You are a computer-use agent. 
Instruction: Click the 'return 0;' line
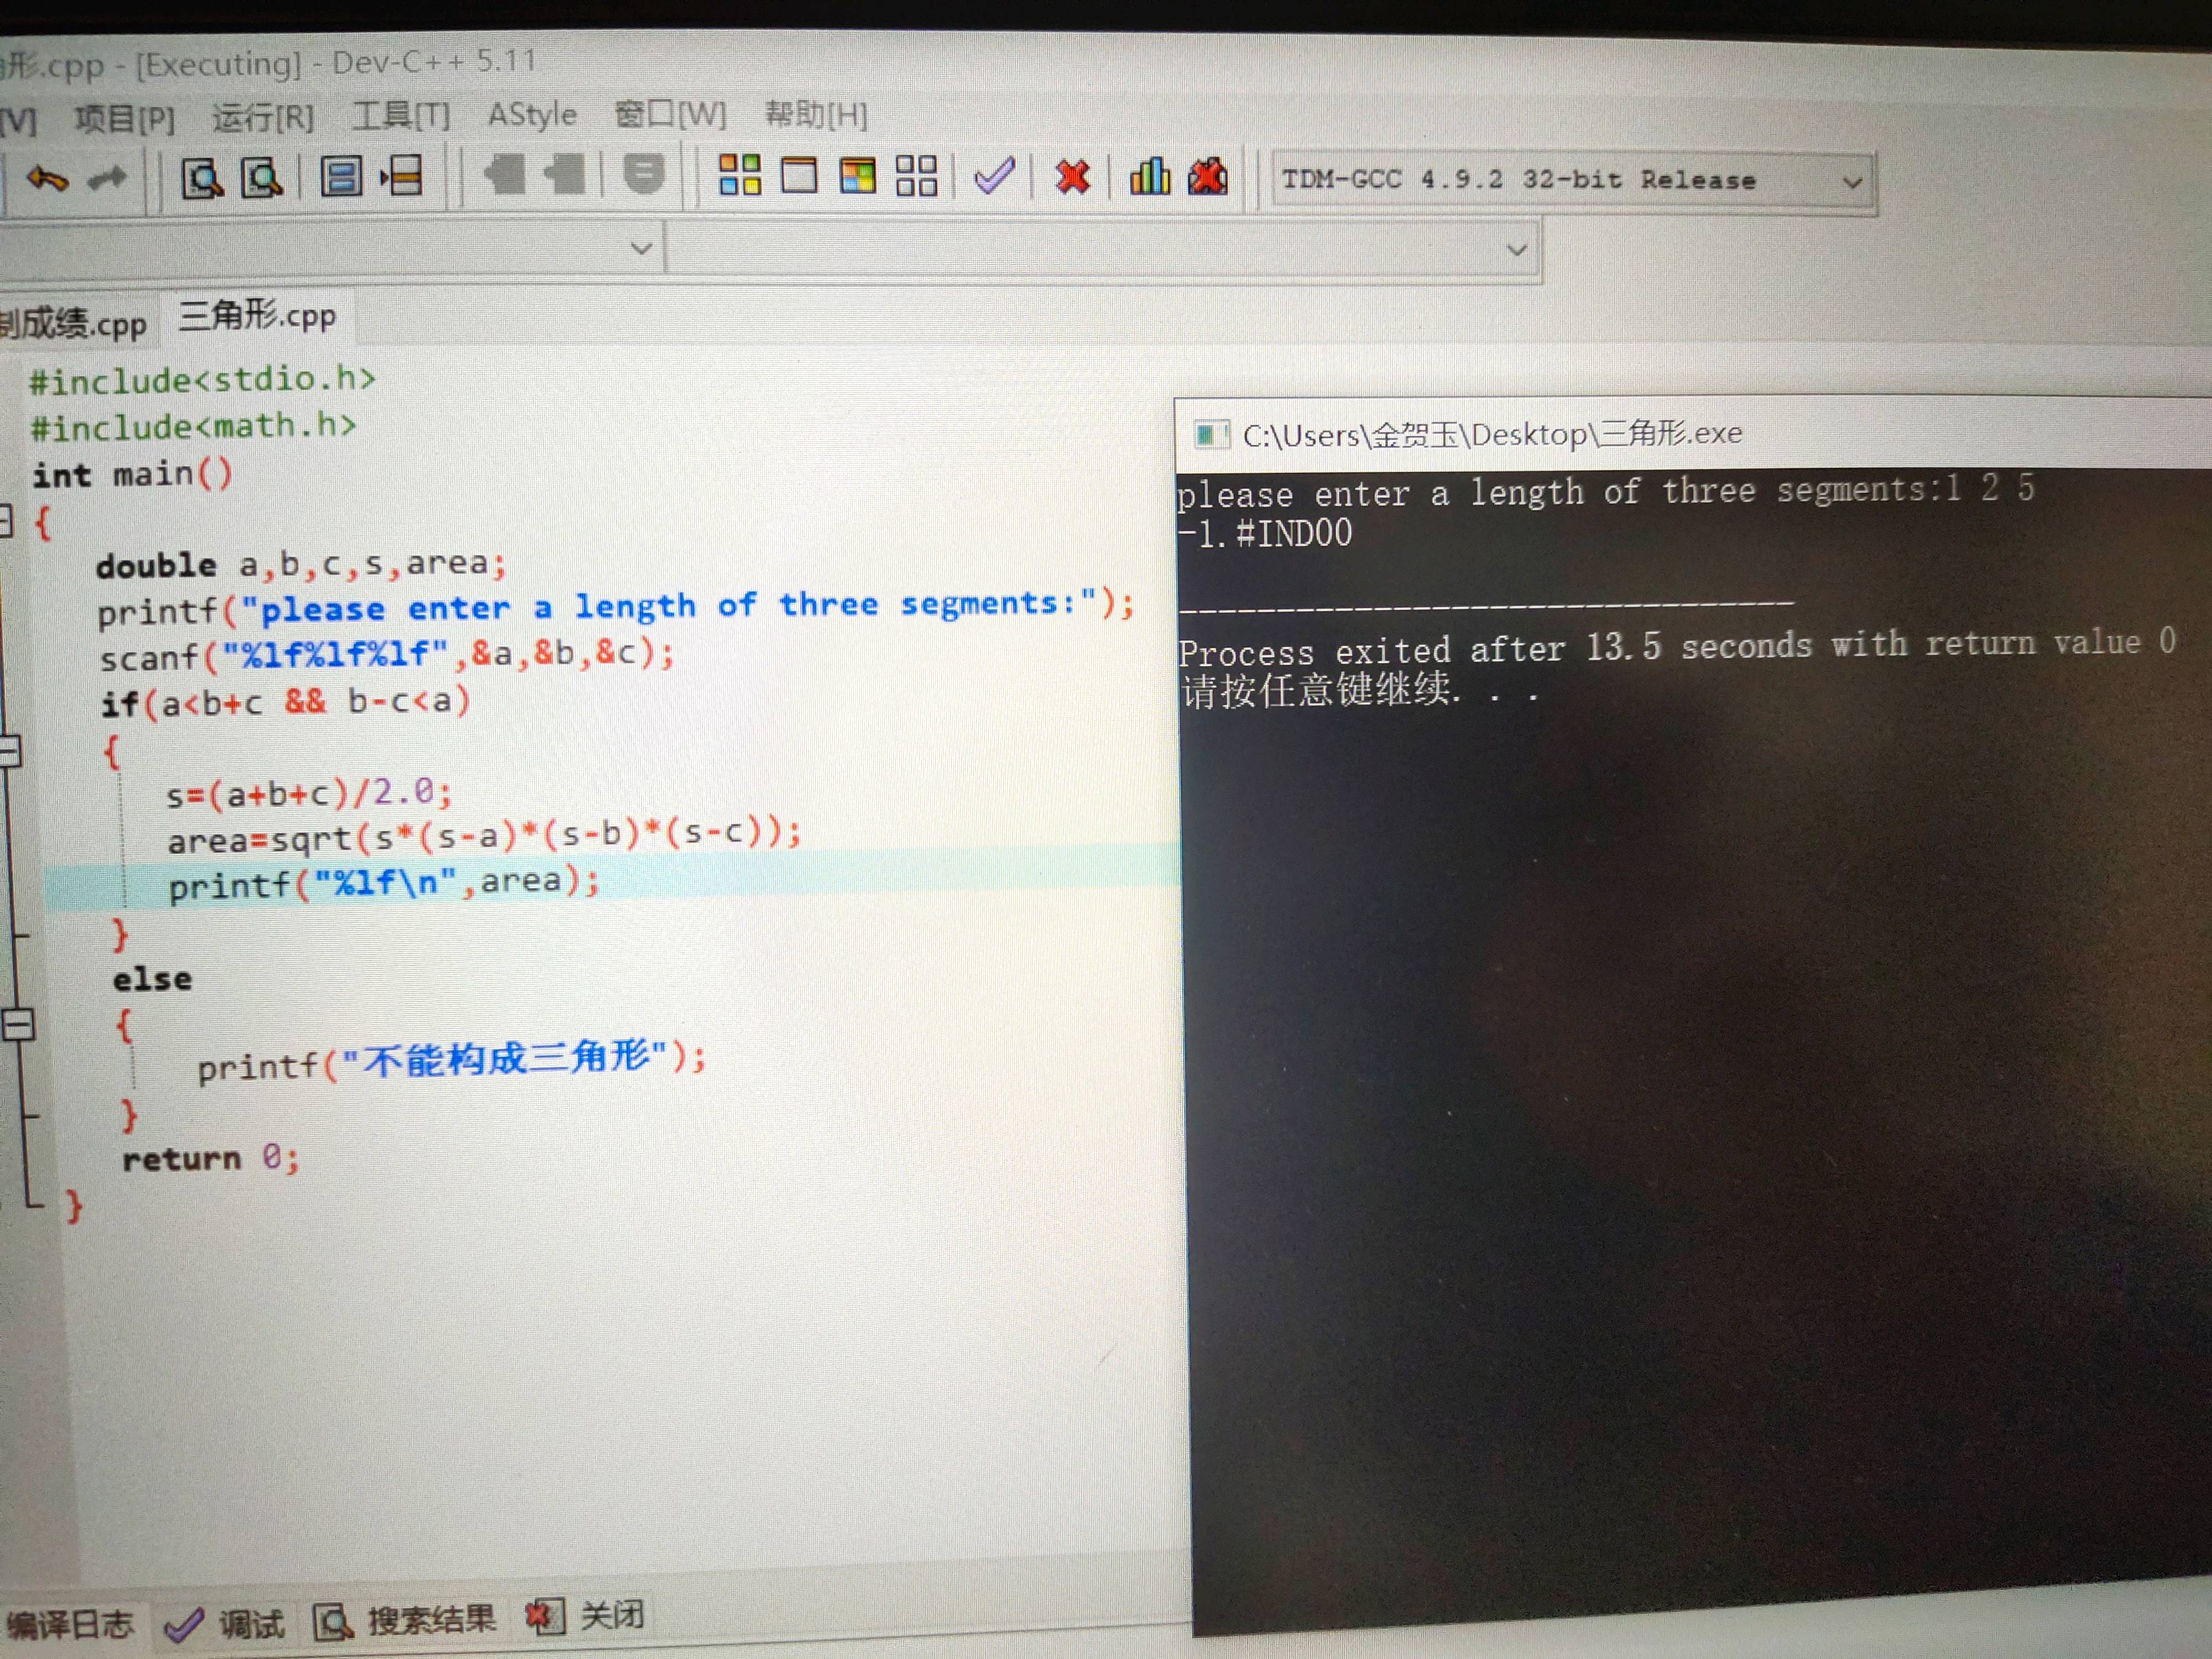pos(210,1158)
